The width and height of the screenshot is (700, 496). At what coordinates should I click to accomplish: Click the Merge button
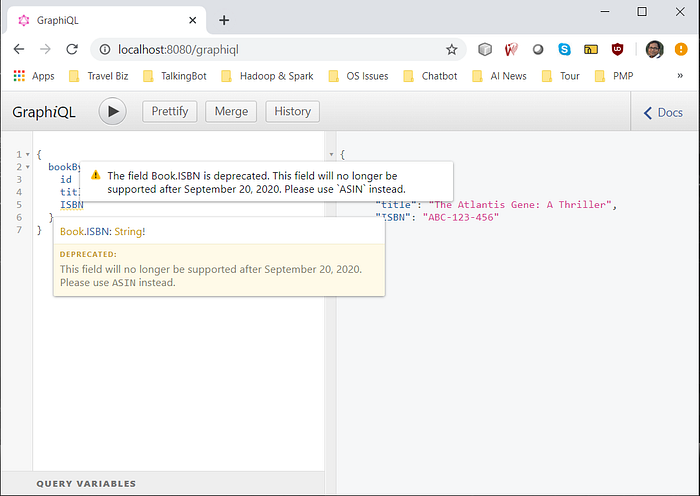point(231,111)
